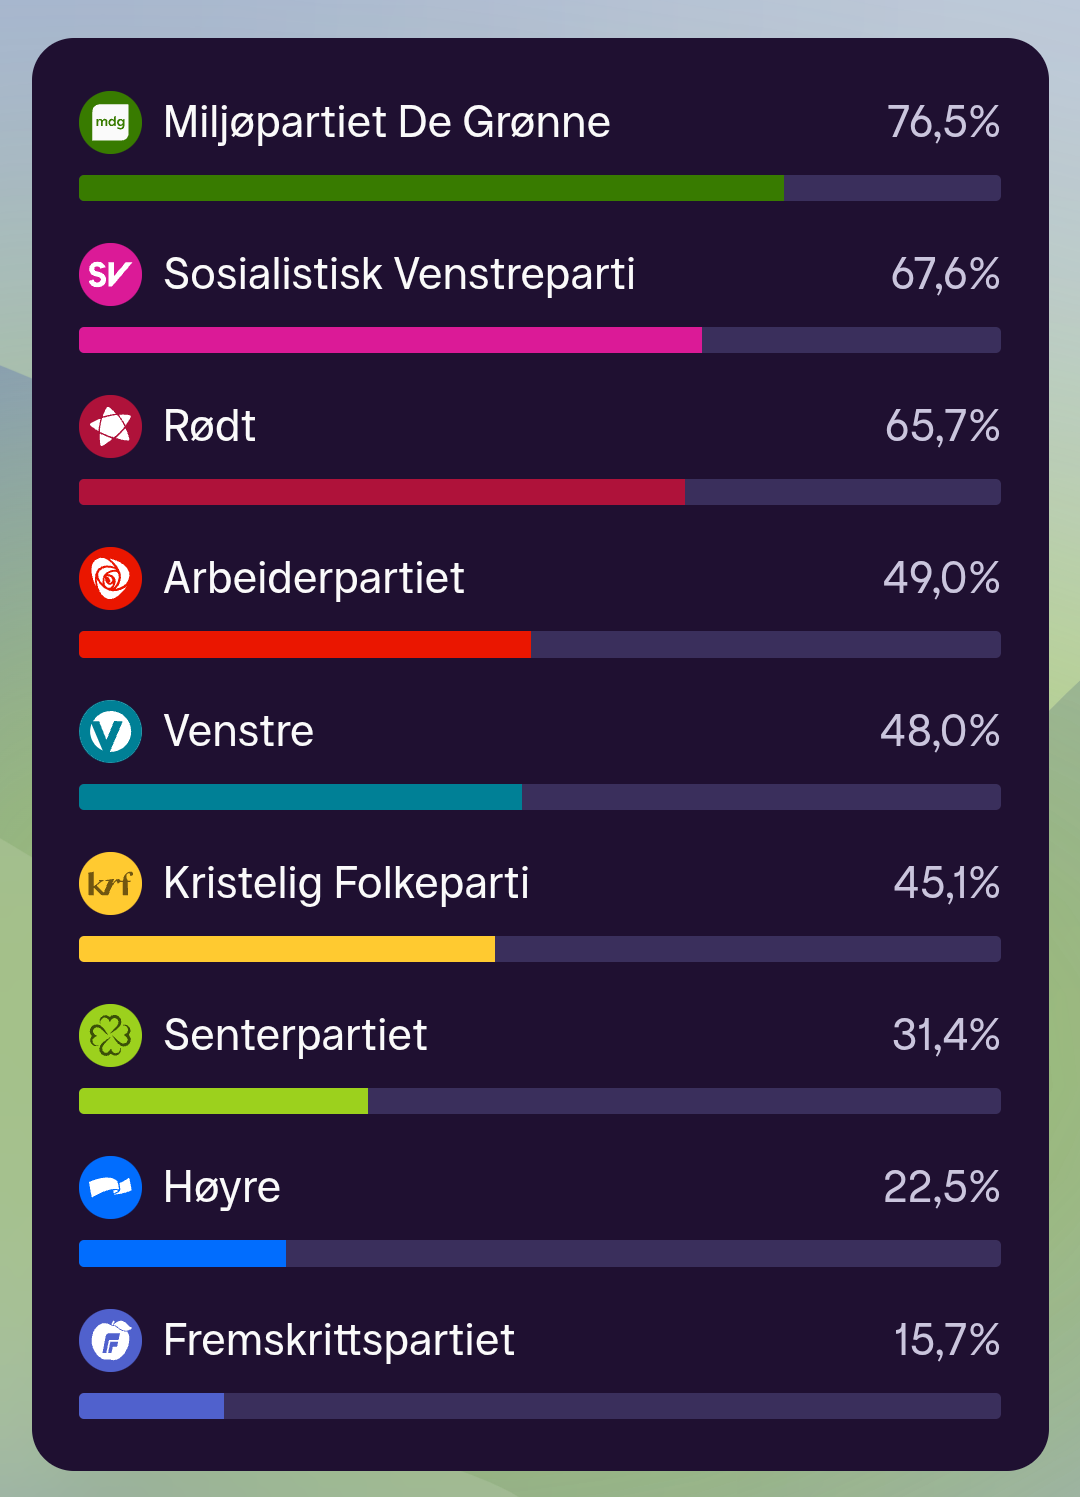
Task: Click the green Miljøpartiet progress bar
Action: click(431, 188)
